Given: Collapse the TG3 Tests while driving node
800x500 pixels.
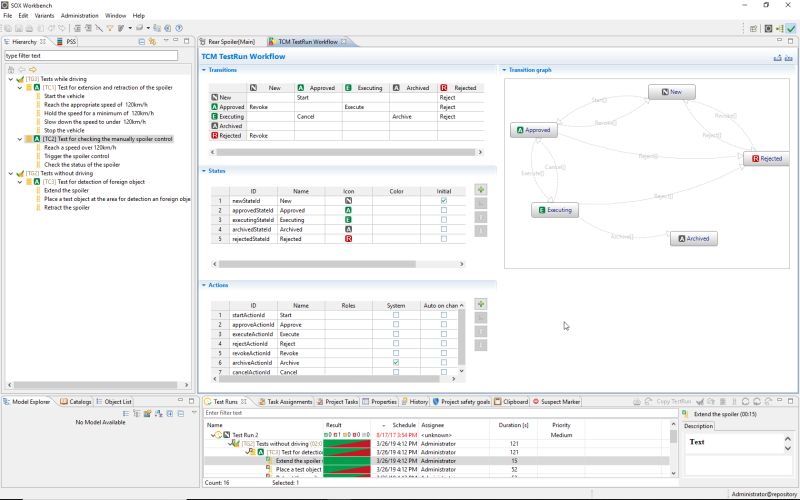Looking at the screenshot, I should (11, 80).
